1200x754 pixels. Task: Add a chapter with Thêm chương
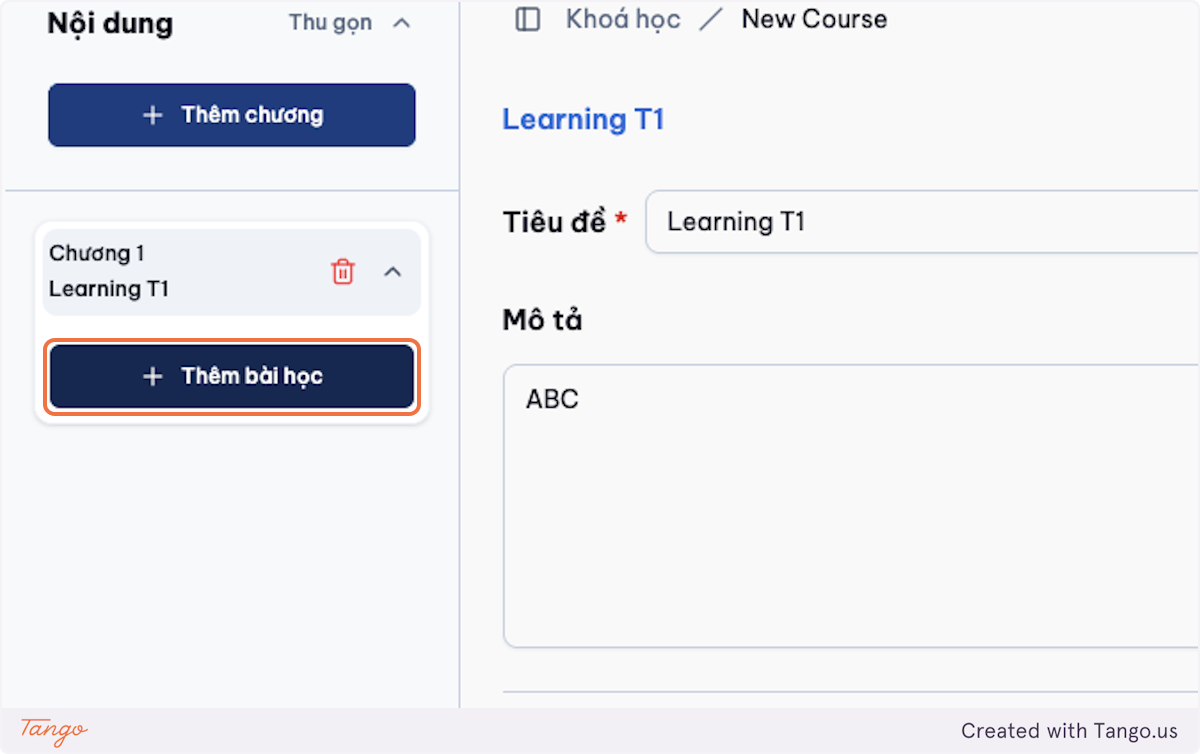[232, 115]
